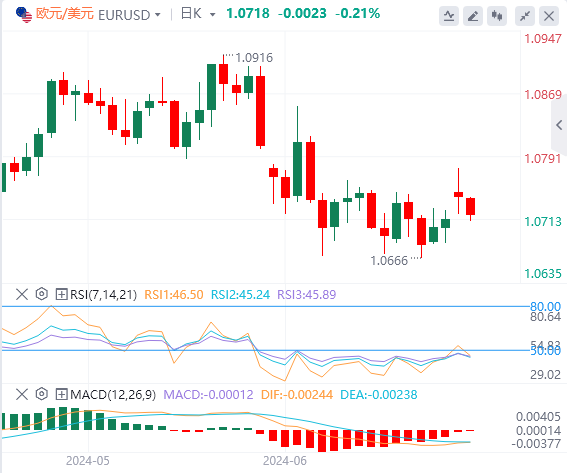The width and height of the screenshot is (567, 473).
Task: Switch chart style with candlestick icon
Action: (x=497, y=16)
